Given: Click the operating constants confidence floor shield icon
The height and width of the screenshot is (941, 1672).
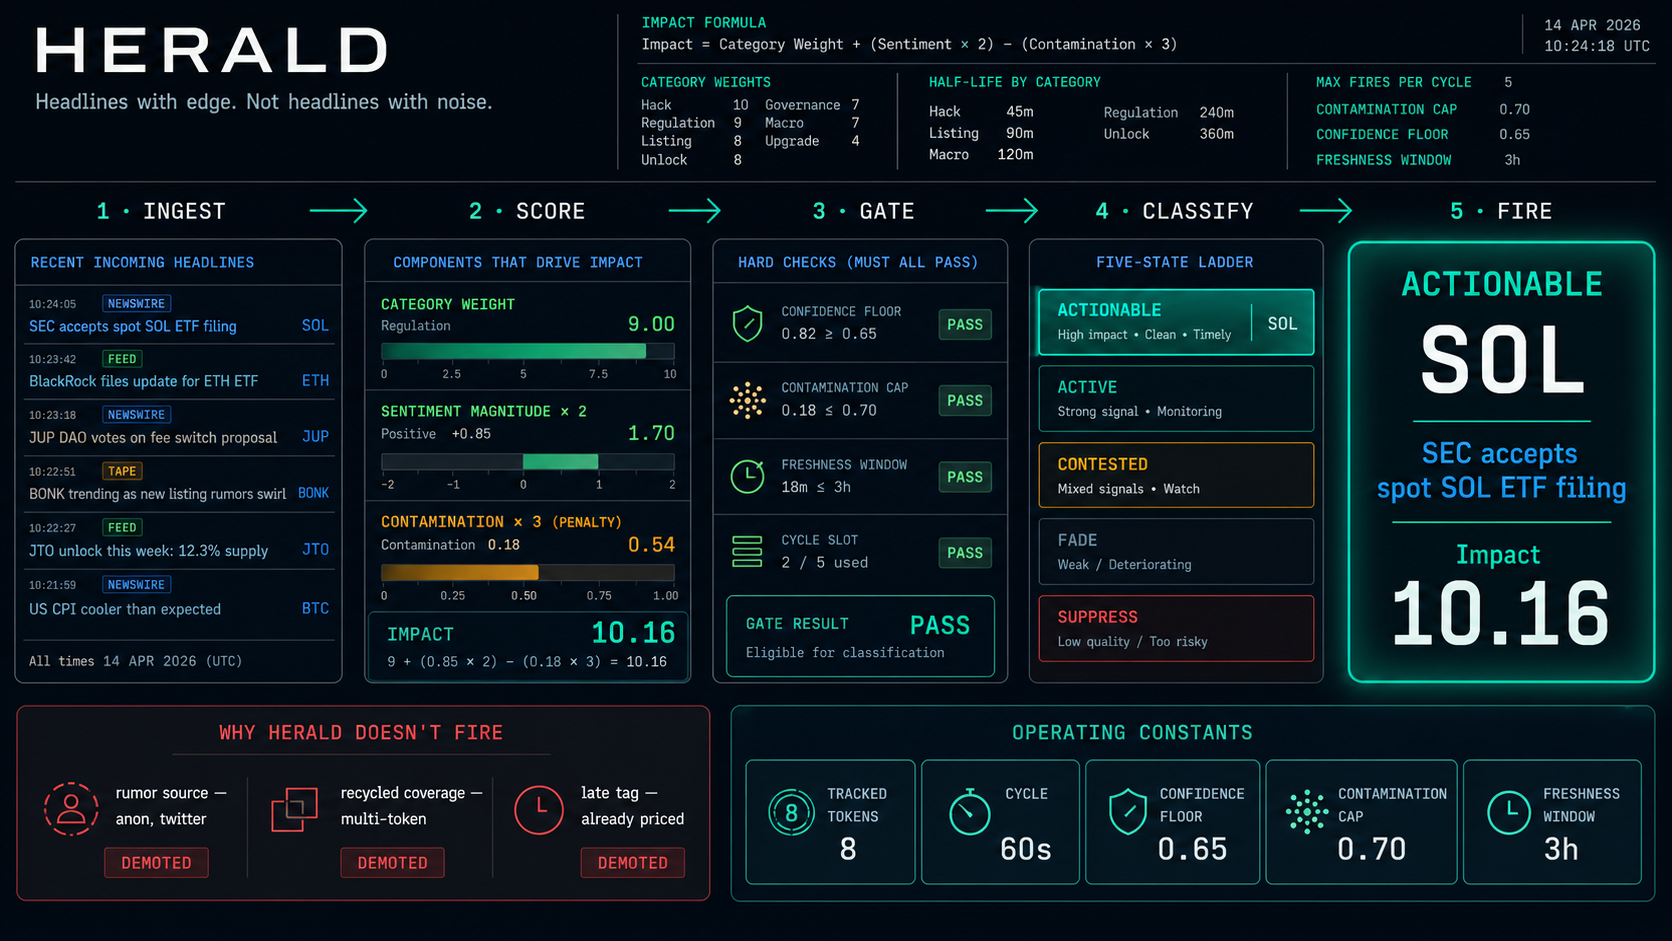Looking at the screenshot, I should click(1128, 811).
